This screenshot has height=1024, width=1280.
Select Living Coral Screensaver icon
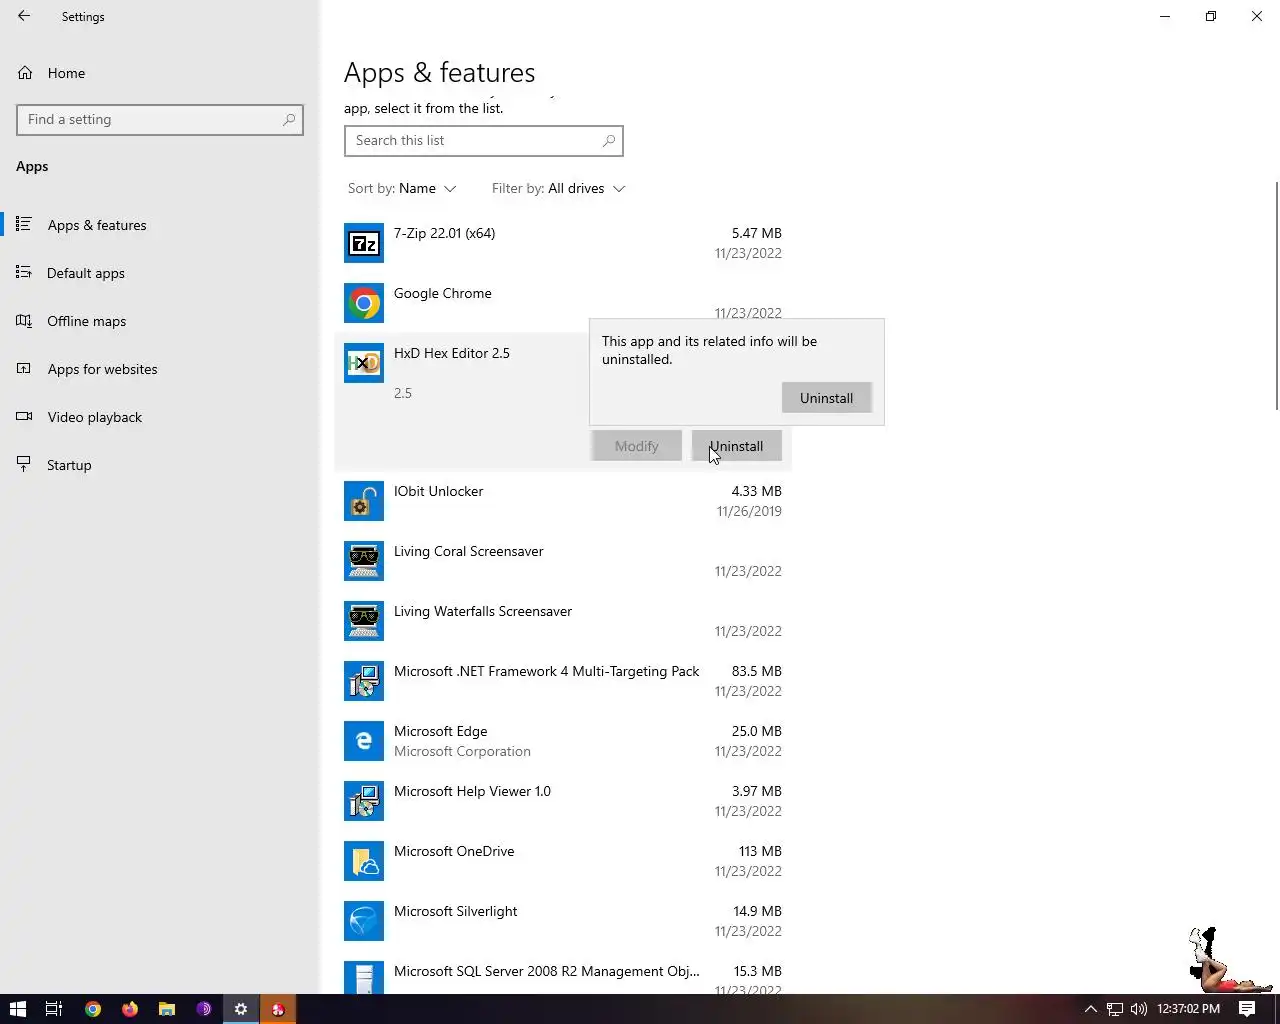pyautogui.click(x=364, y=561)
